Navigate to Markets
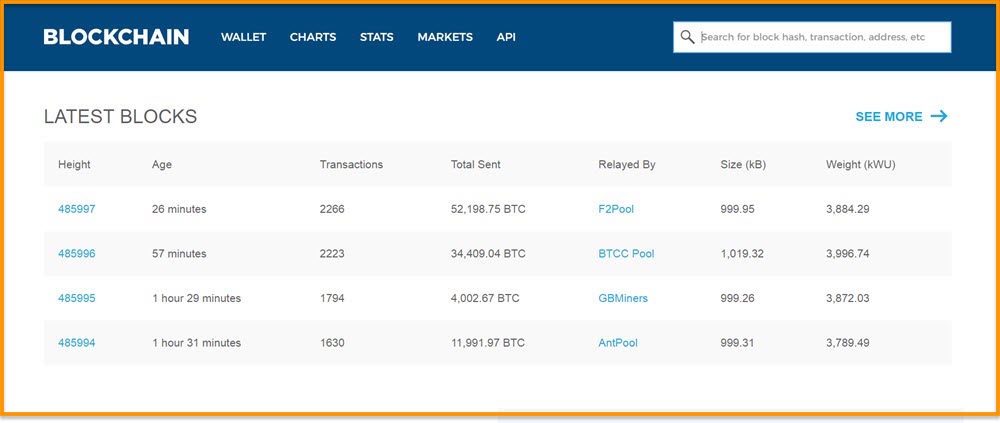 (x=445, y=37)
